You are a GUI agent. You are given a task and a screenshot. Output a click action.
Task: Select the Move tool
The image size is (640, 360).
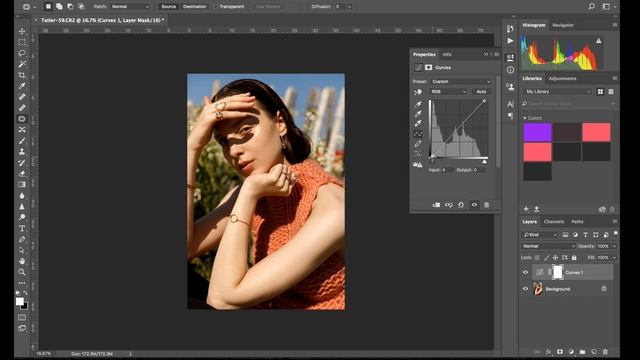[22, 31]
